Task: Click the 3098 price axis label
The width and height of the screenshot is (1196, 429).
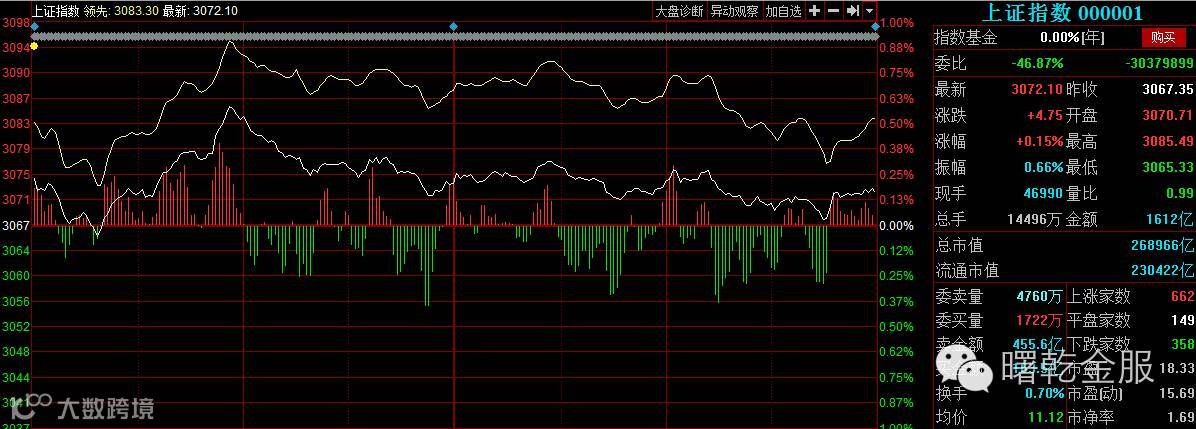Action: coord(14,23)
